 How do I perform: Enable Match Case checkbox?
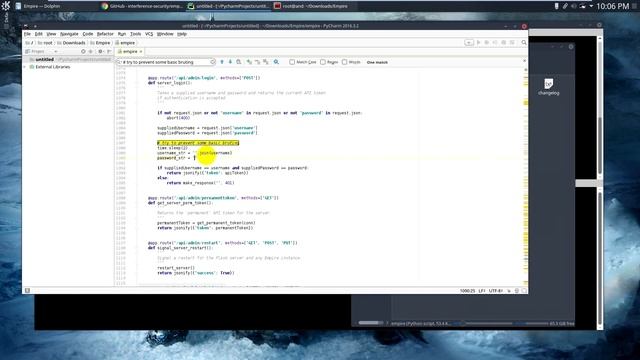(292, 62)
